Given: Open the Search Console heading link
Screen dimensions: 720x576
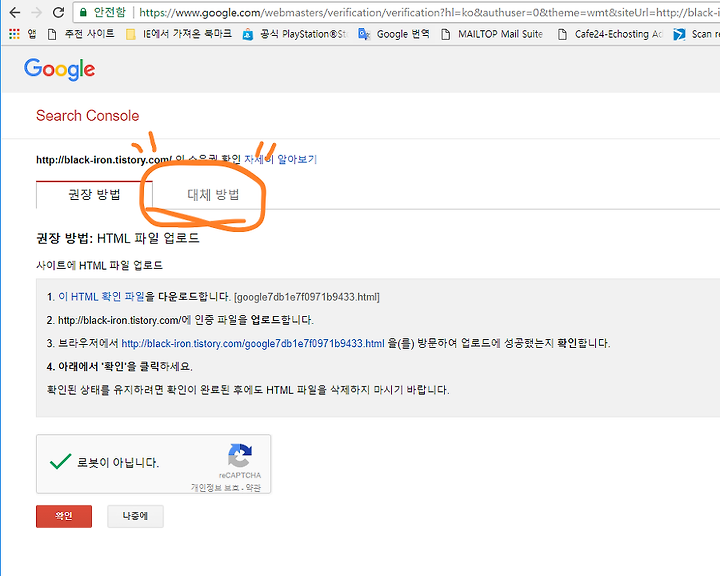Looking at the screenshot, I should [88, 116].
